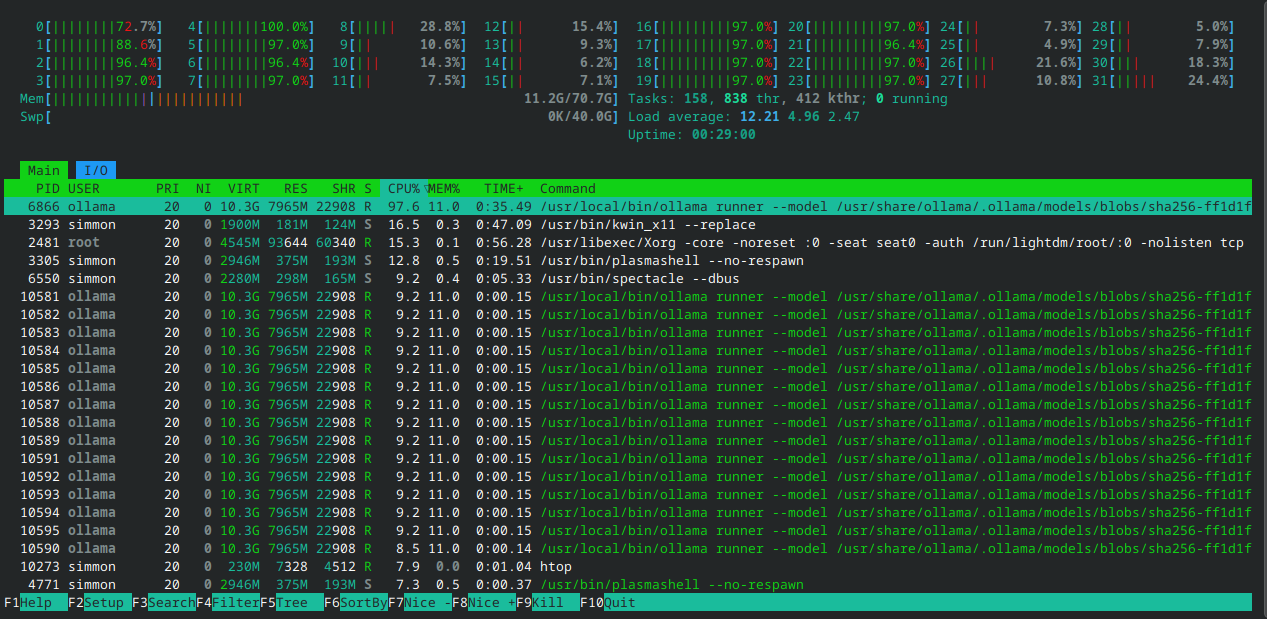Click the PRI column header
This screenshot has height=619, width=1267.
click(x=168, y=188)
